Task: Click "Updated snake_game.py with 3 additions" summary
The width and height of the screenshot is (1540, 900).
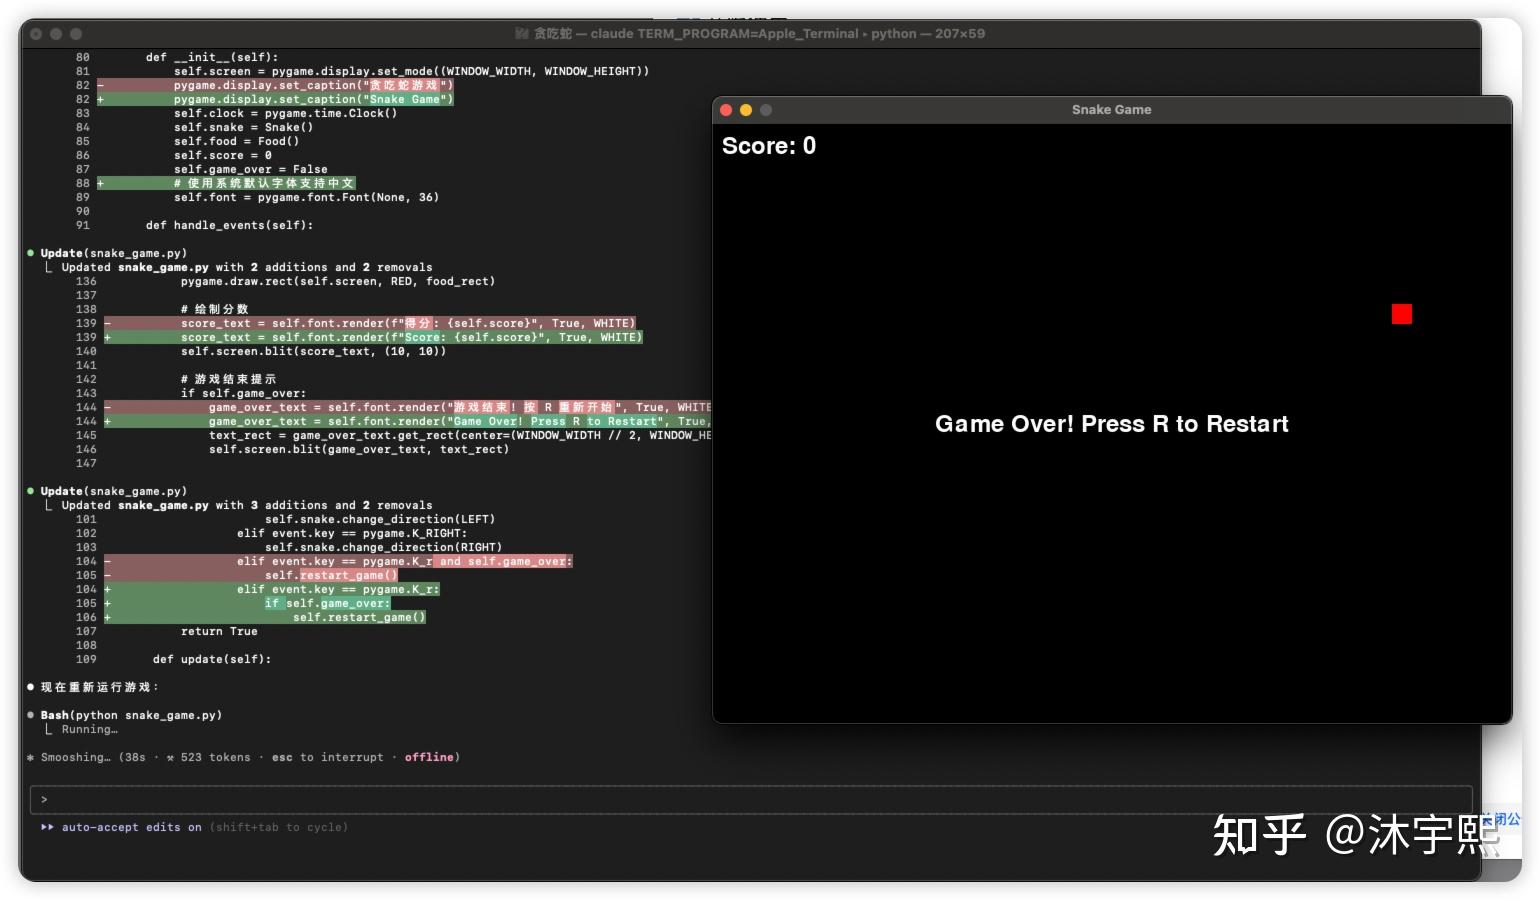Action: point(247,505)
